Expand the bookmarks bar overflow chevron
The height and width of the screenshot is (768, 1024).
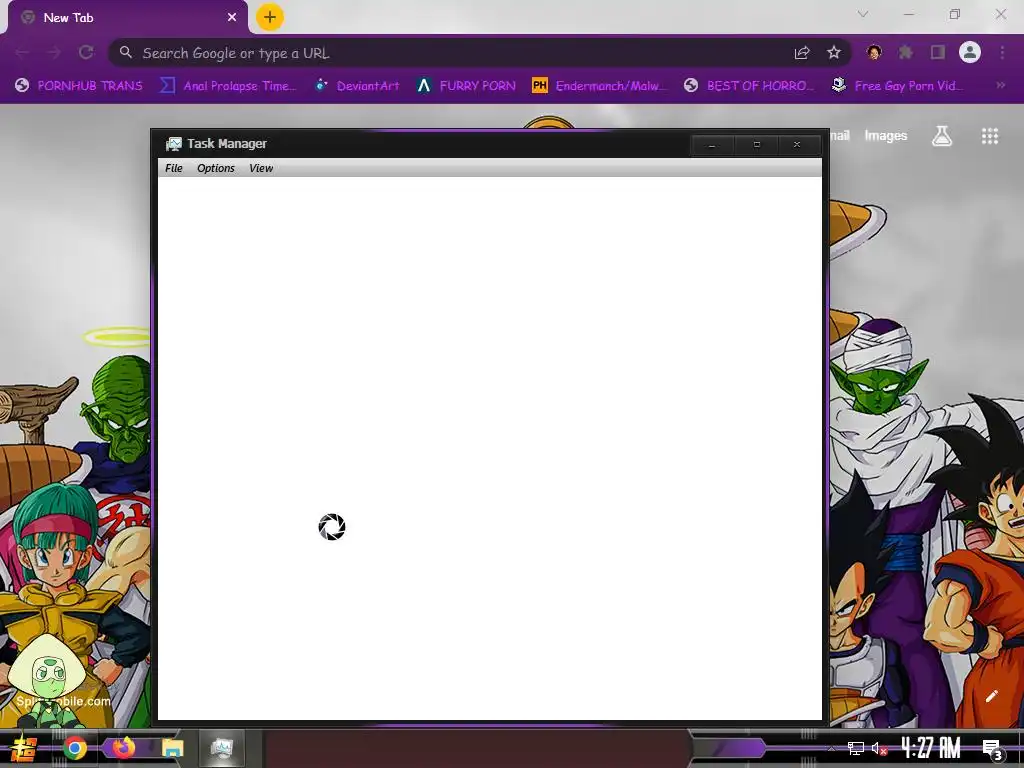(1000, 85)
